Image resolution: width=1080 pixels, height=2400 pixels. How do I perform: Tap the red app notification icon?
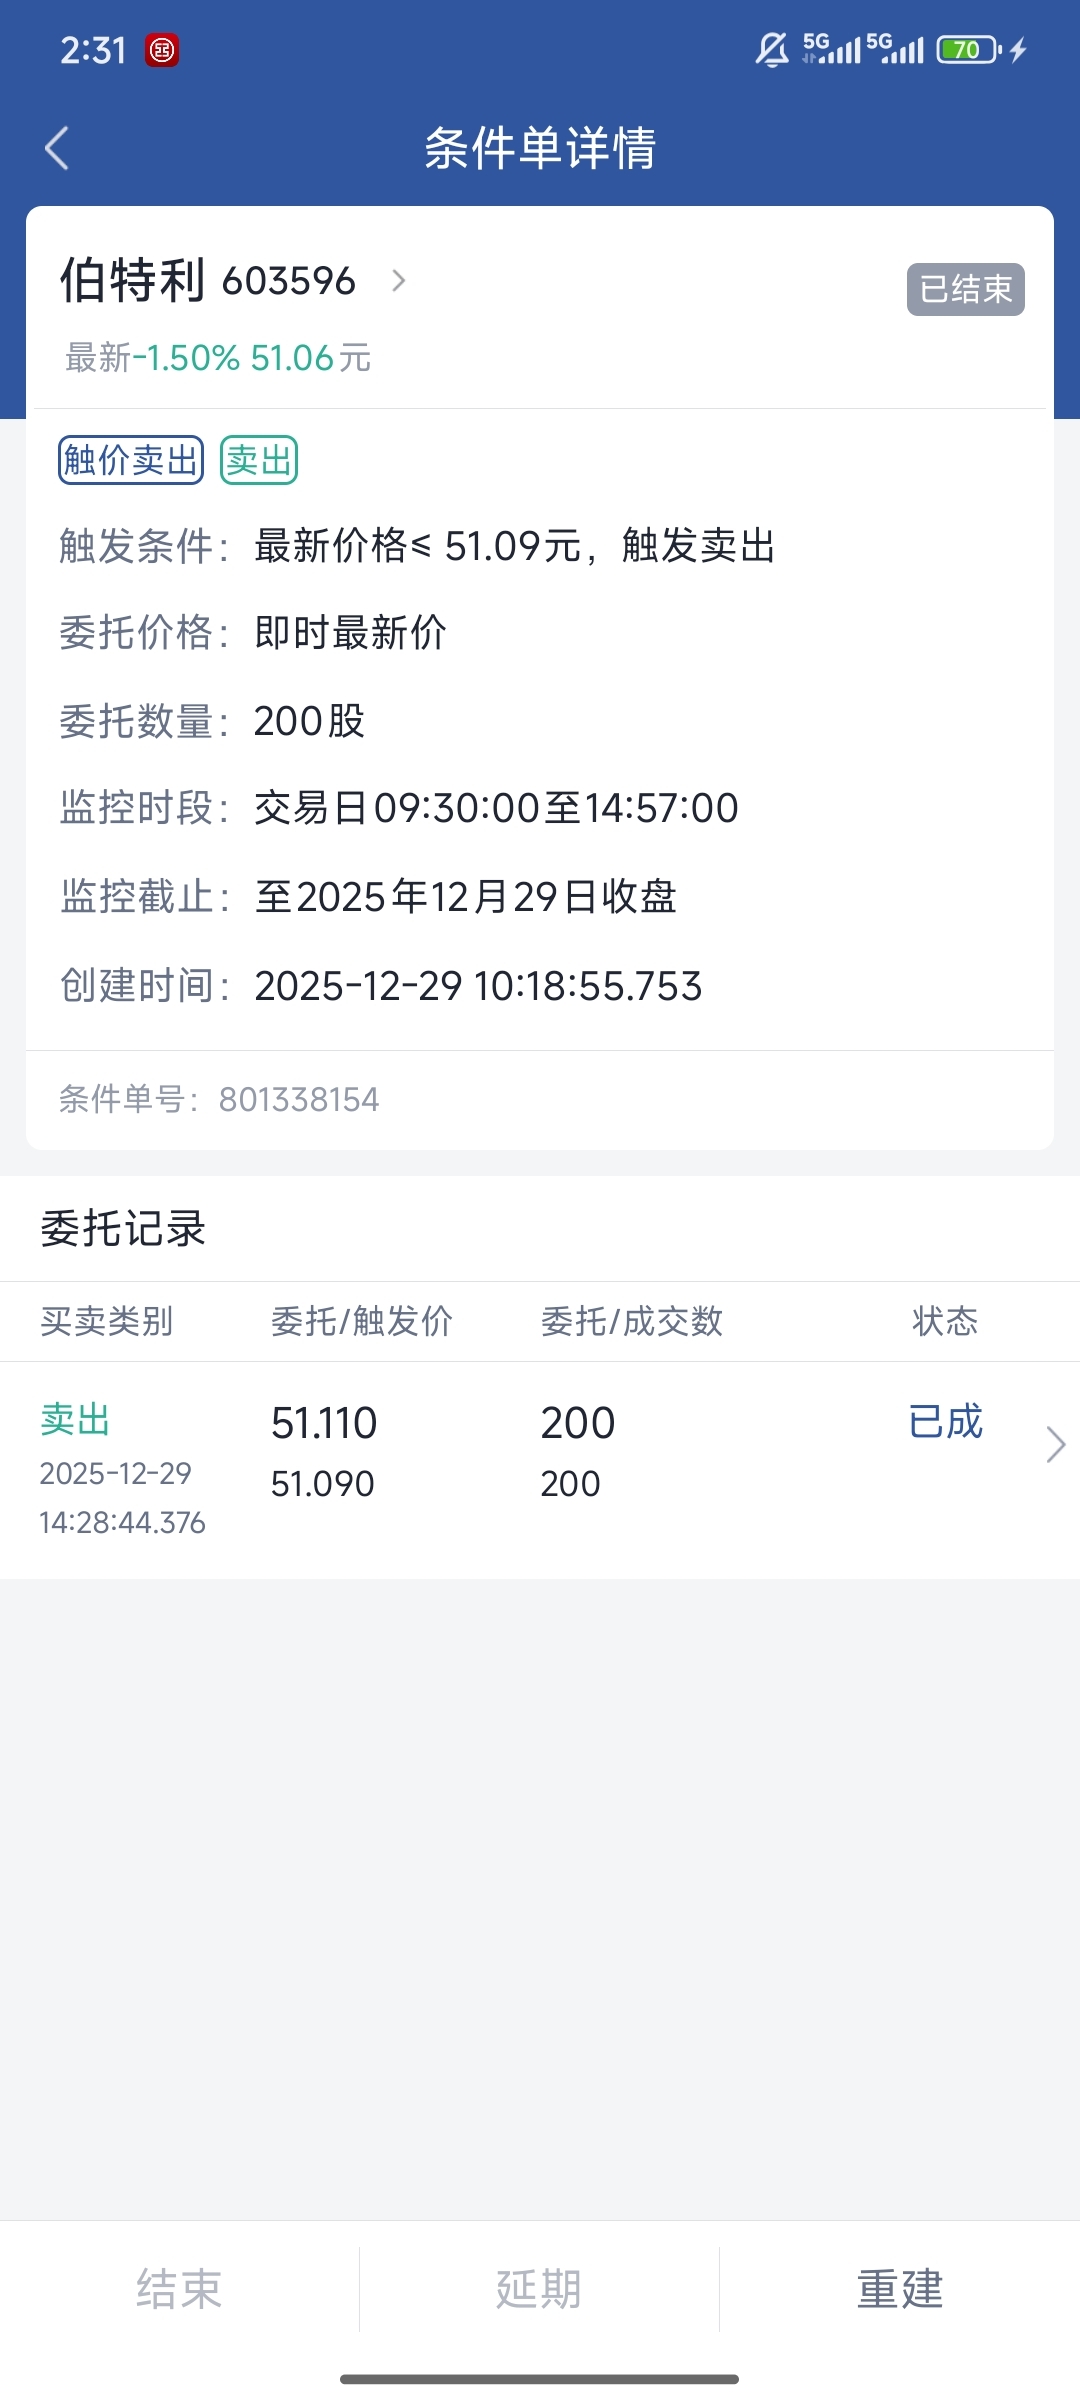tap(162, 49)
